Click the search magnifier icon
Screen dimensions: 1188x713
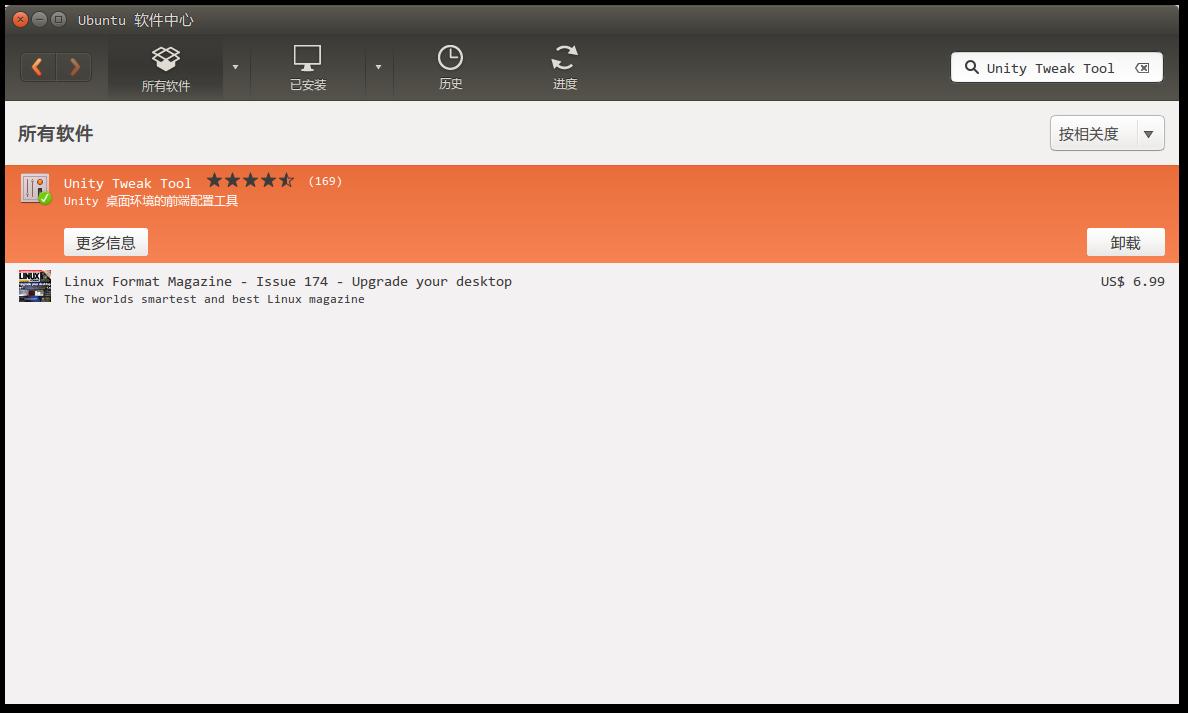(x=971, y=68)
